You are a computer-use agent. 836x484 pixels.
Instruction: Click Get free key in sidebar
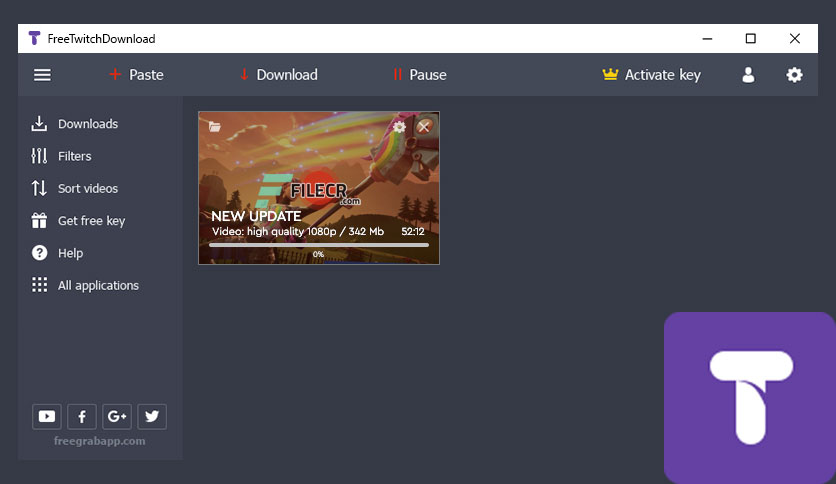(78, 221)
